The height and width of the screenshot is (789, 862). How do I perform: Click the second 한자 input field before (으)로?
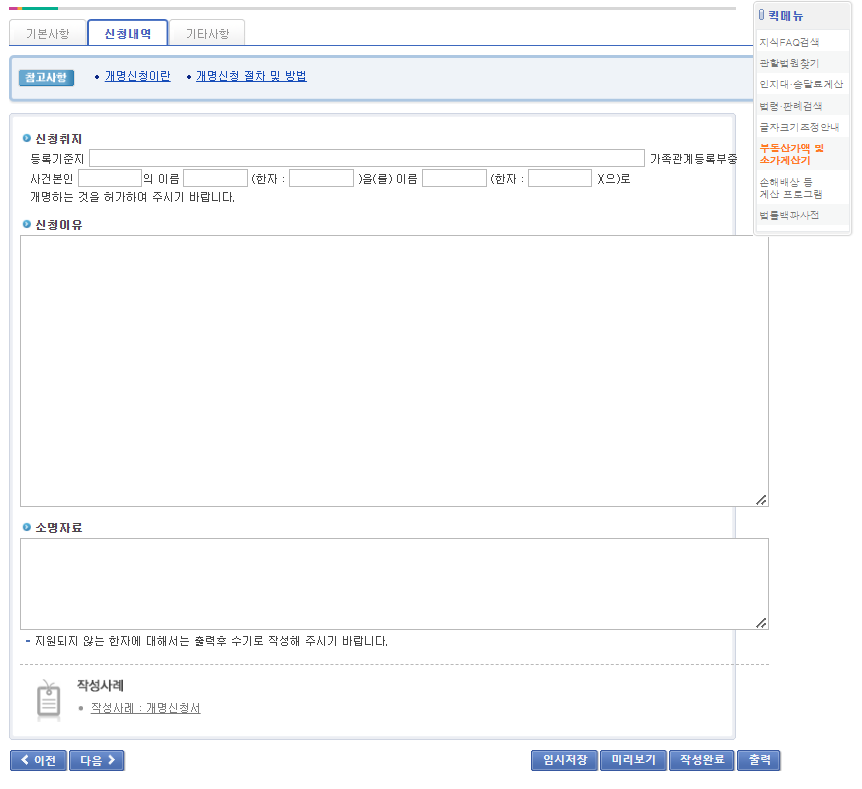560,178
